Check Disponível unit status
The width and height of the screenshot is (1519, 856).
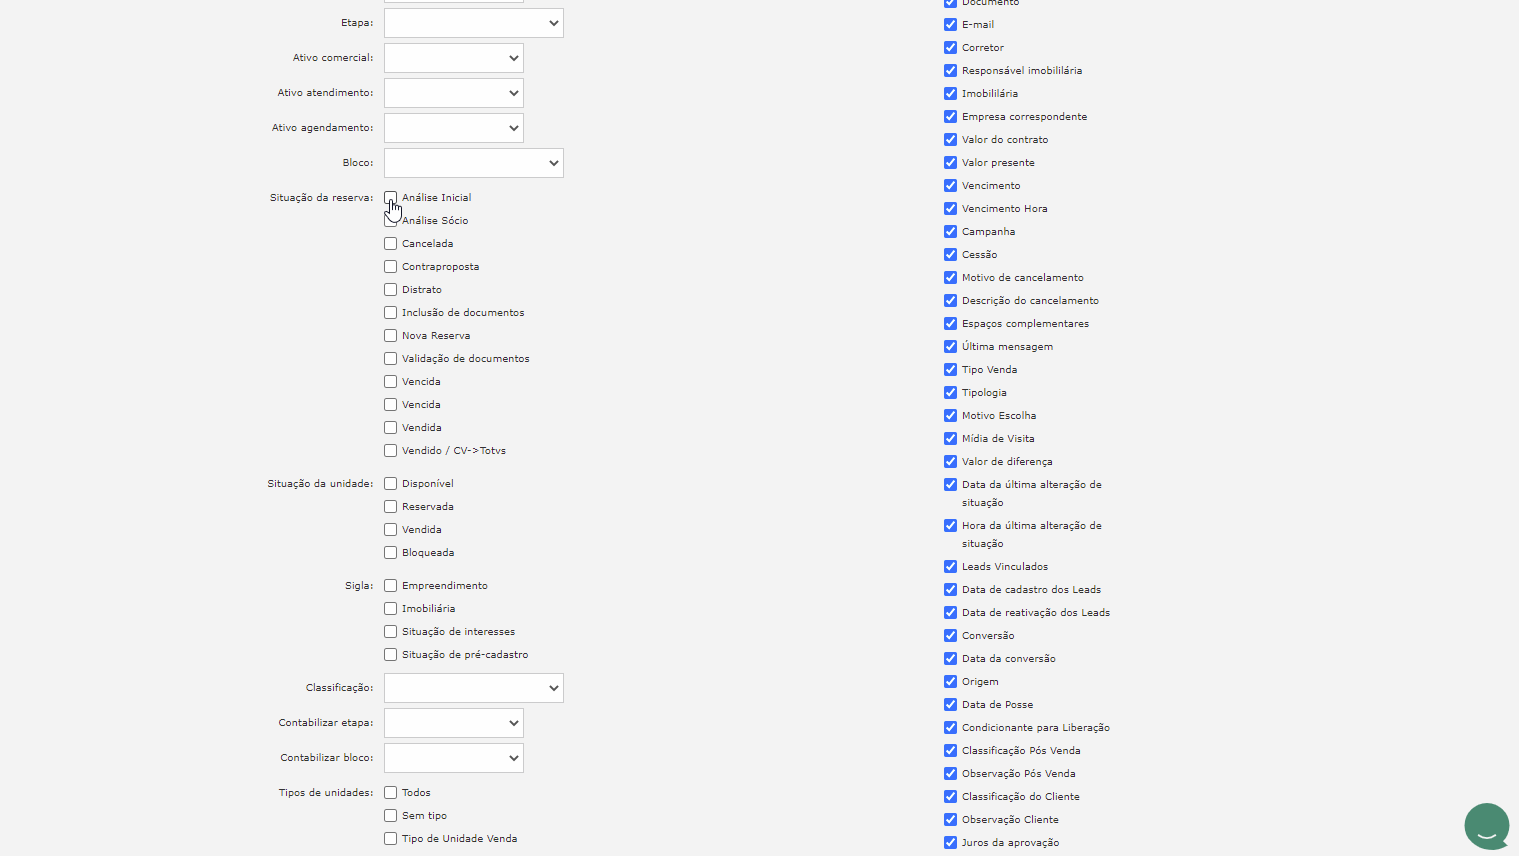tap(391, 484)
